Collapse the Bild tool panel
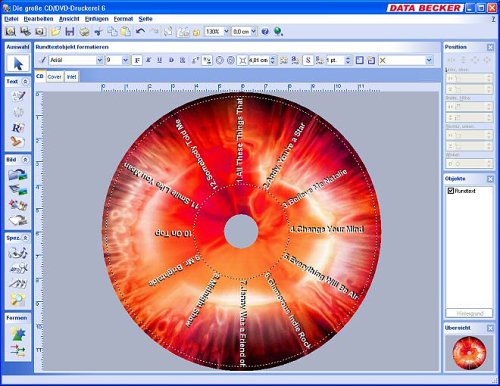 pyautogui.click(x=25, y=160)
